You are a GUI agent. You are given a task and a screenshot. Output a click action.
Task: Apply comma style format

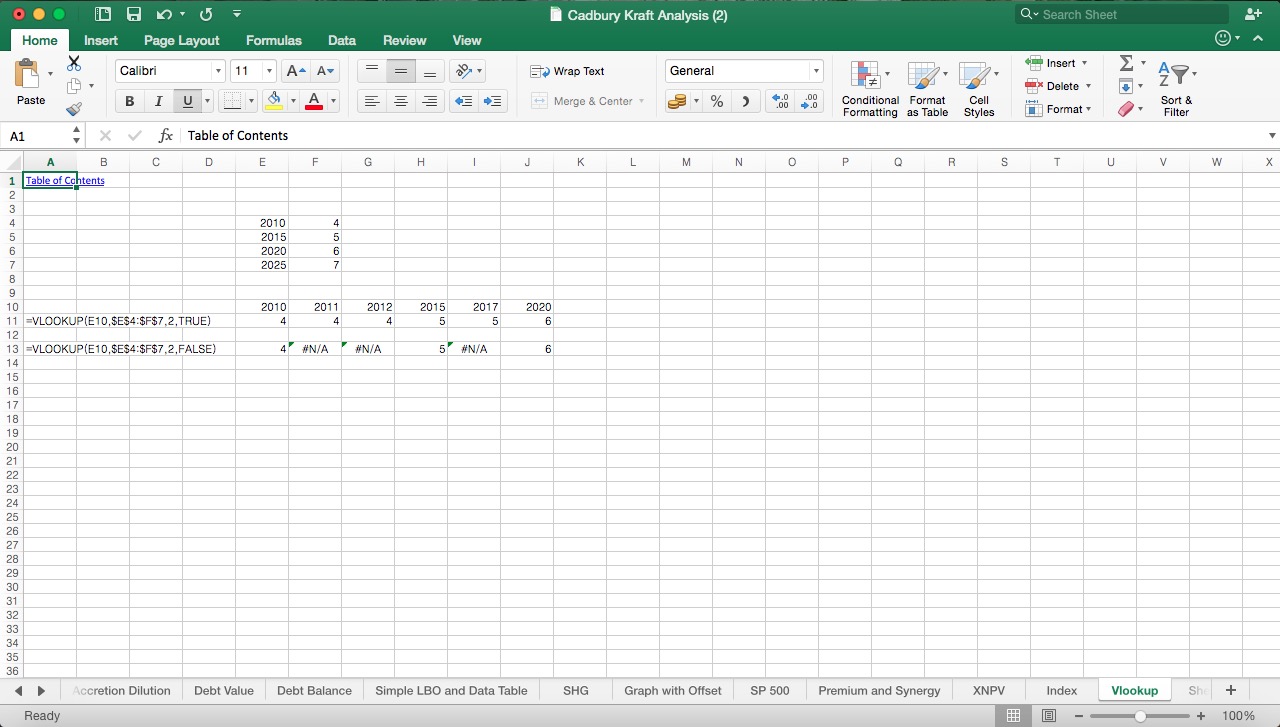(745, 101)
